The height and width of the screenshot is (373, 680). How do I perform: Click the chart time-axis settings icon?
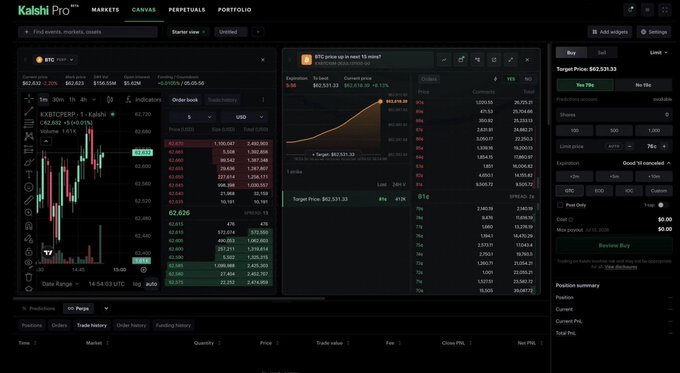pyautogui.click(x=144, y=270)
